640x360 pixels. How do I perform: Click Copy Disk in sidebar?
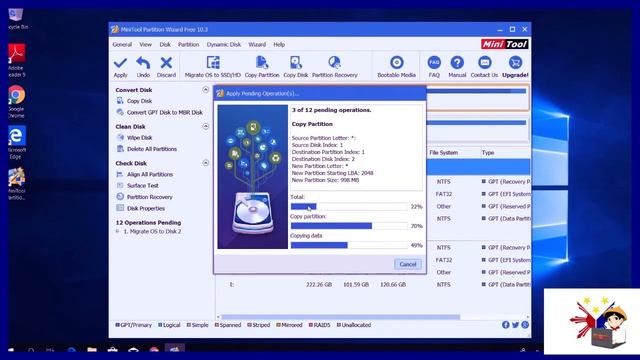(x=139, y=101)
